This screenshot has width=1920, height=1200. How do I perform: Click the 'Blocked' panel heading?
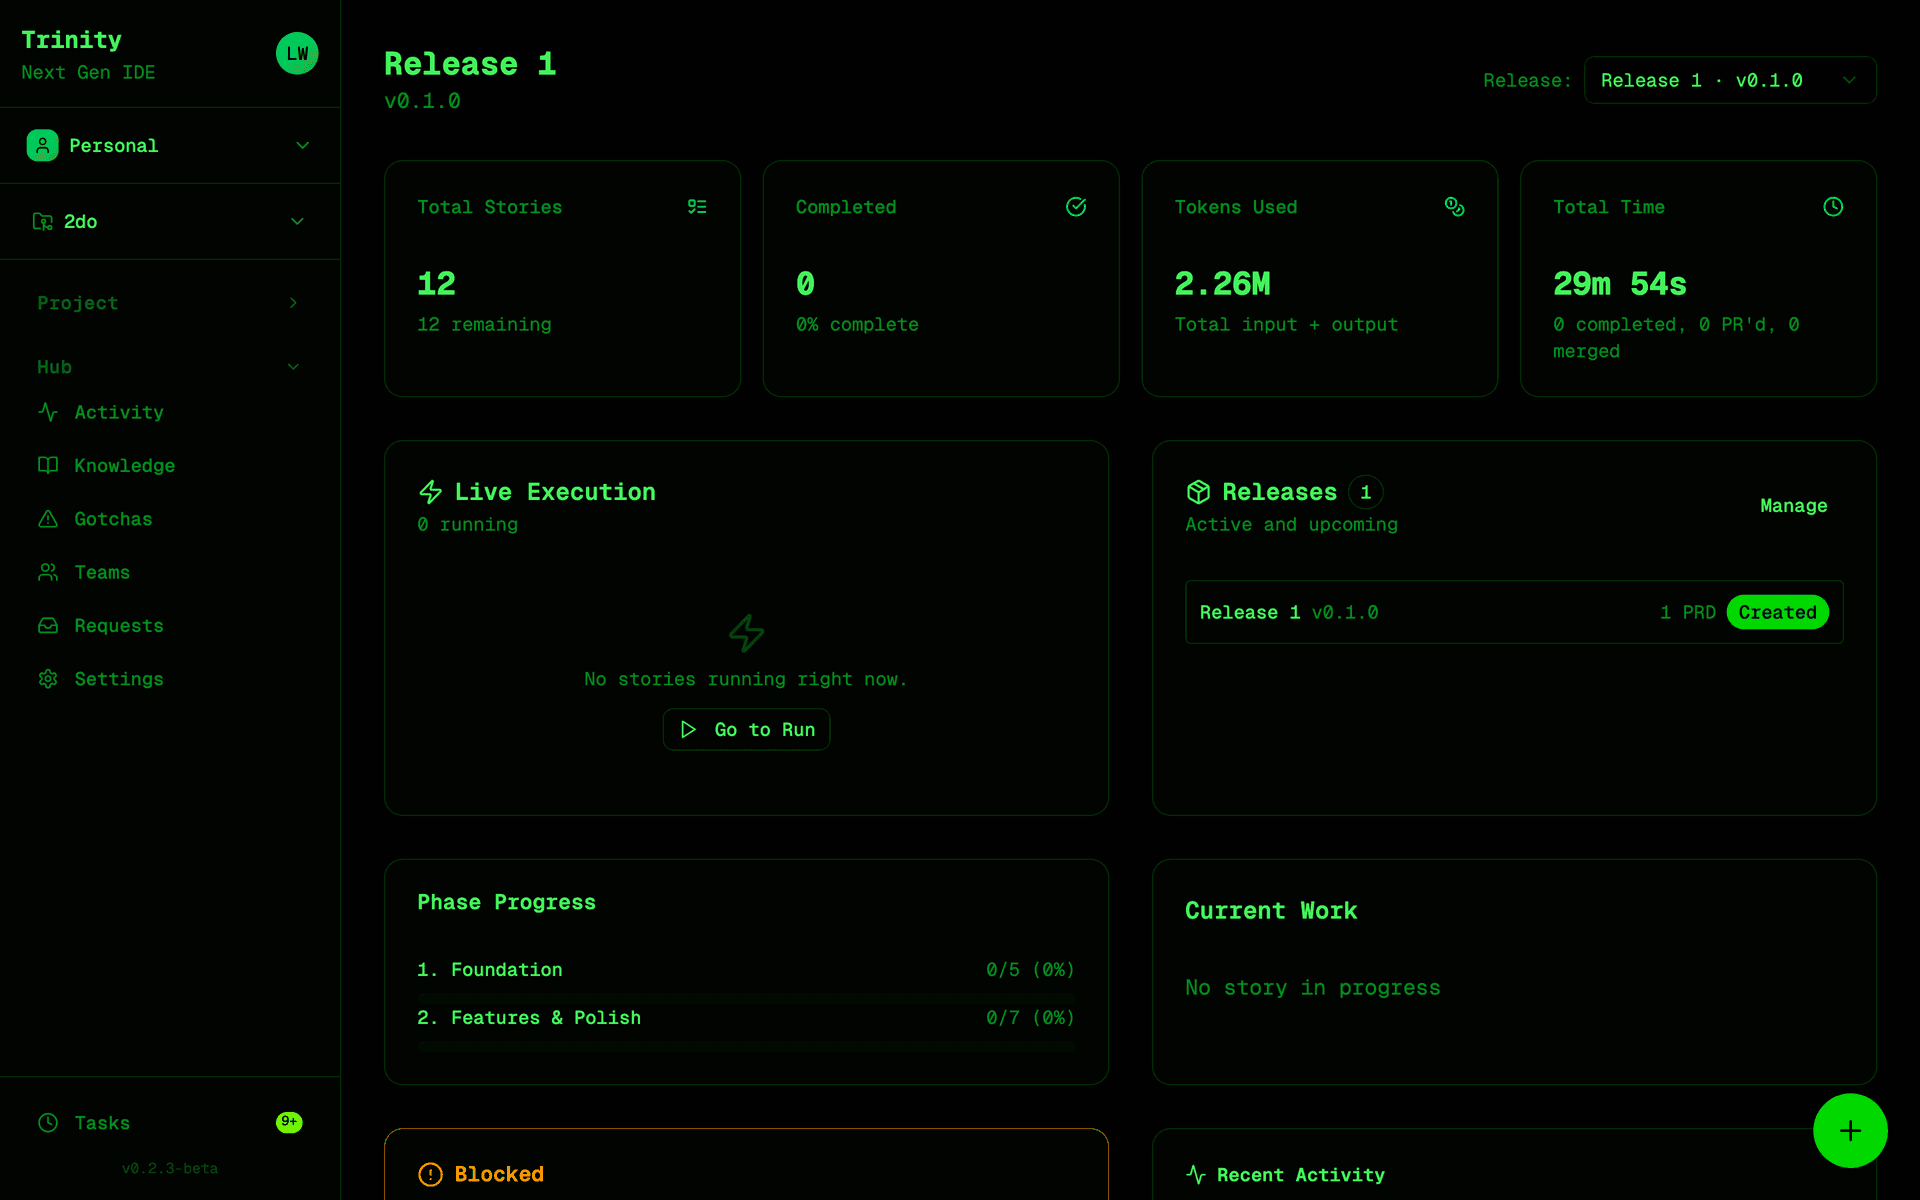point(499,1174)
